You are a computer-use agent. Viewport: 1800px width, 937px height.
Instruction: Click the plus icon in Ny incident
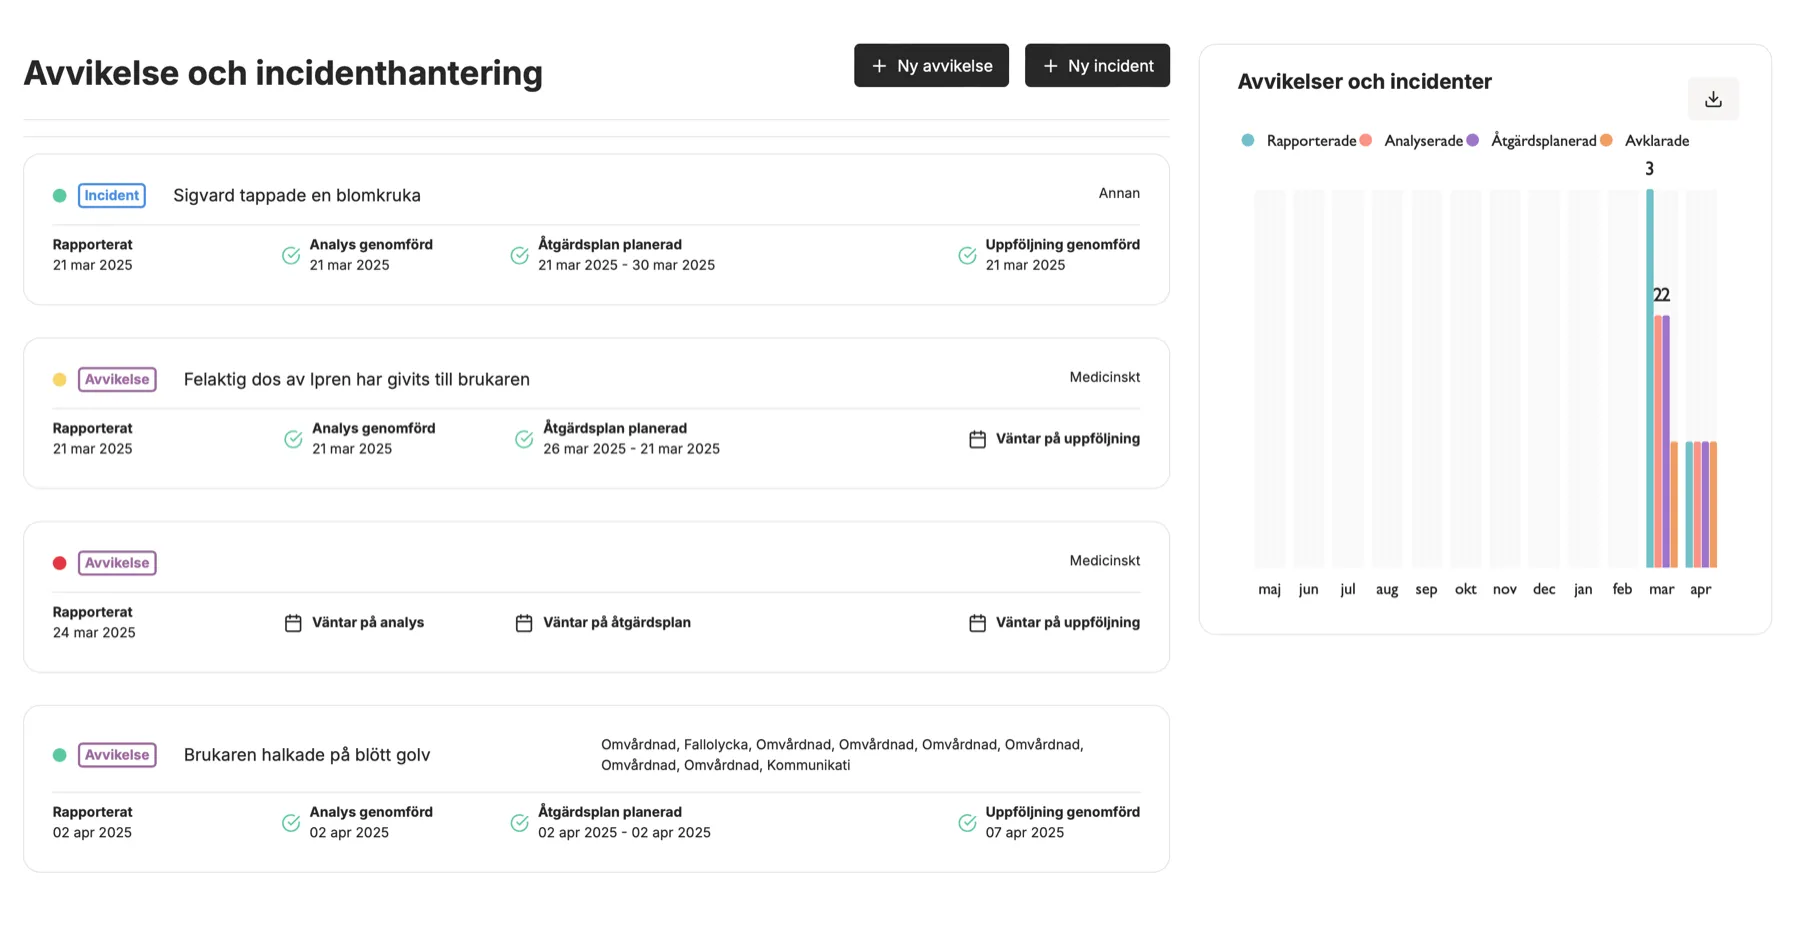point(1050,66)
